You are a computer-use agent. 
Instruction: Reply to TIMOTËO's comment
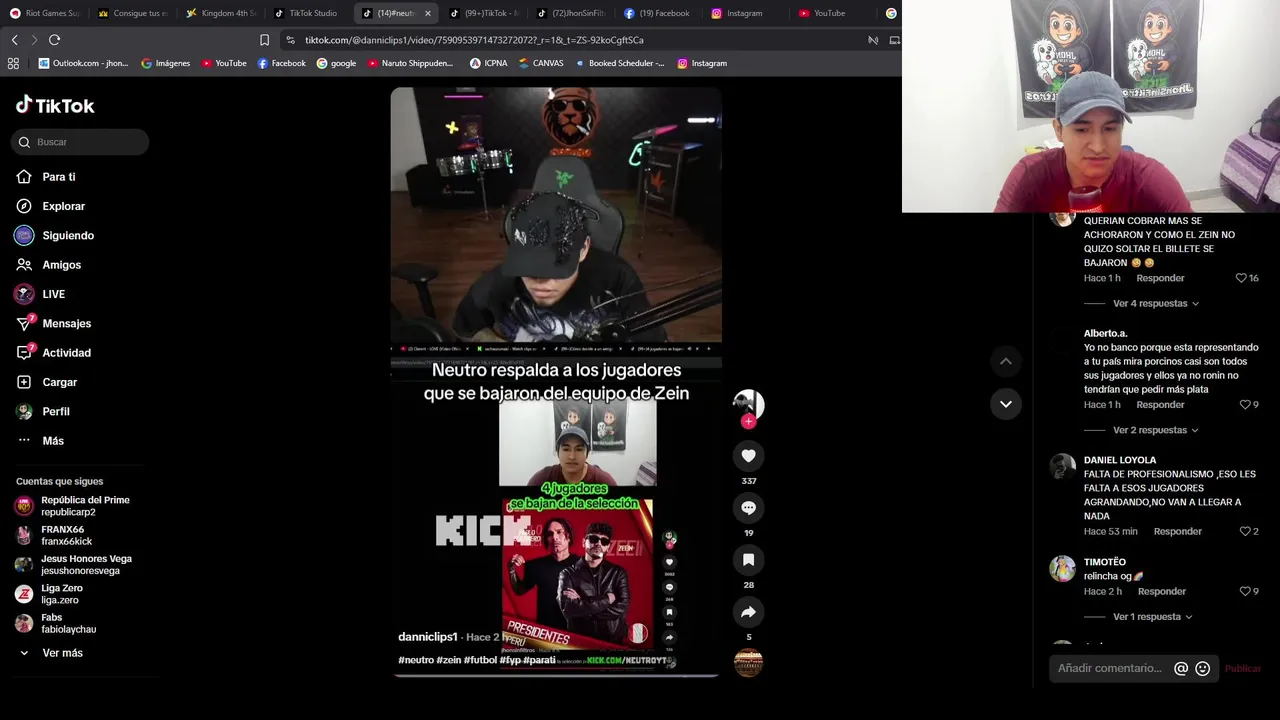1161,591
